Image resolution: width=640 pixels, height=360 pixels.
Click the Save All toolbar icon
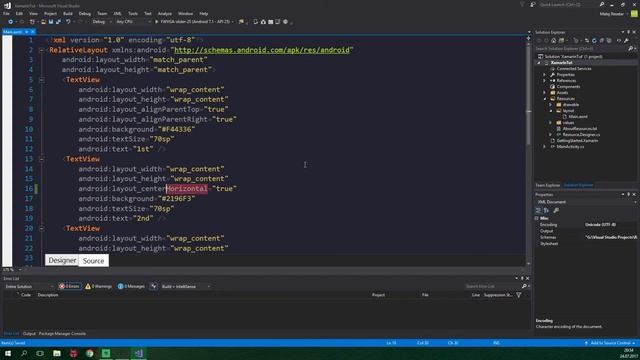(x=58, y=22)
